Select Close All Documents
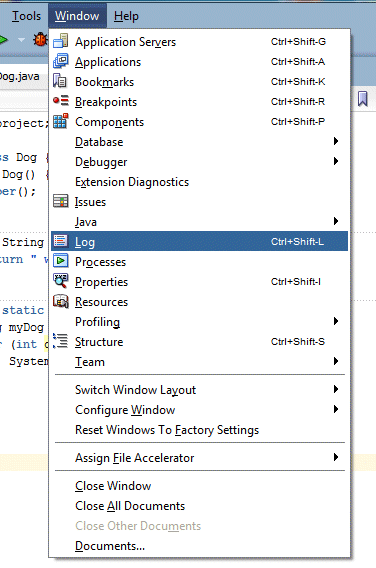The image size is (376, 568). pyautogui.click(x=199, y=506)
